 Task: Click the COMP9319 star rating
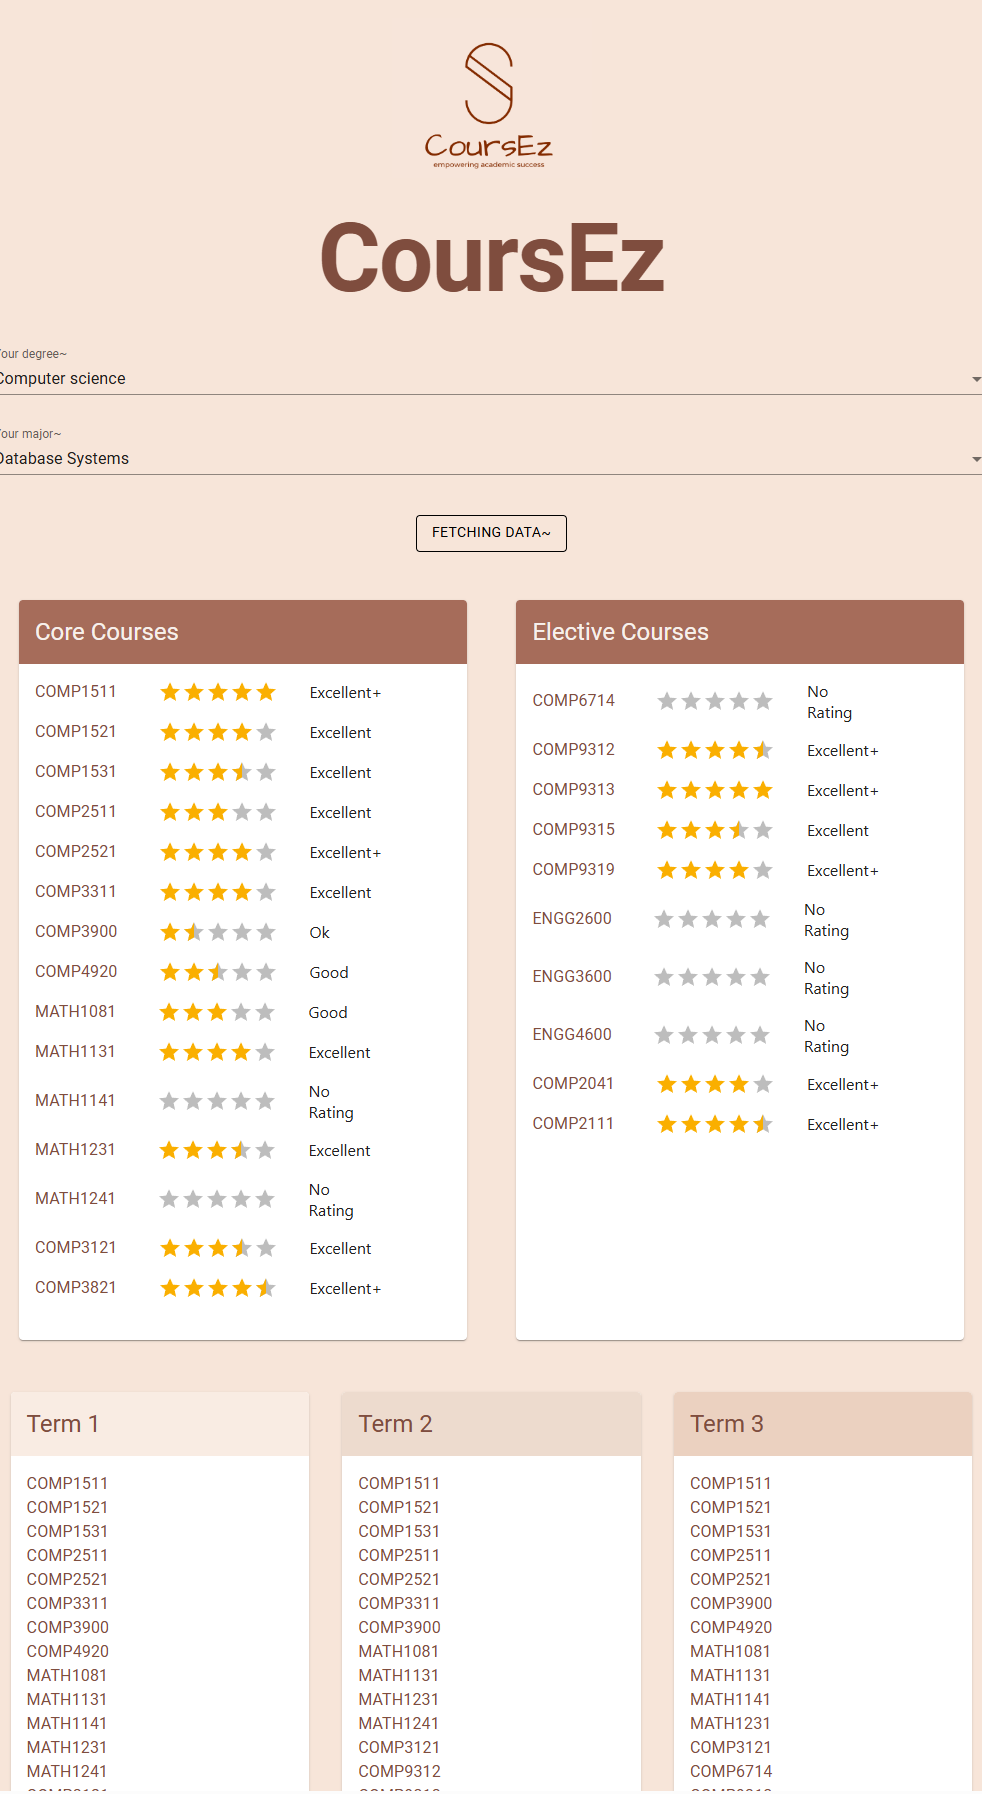[715, 870]
